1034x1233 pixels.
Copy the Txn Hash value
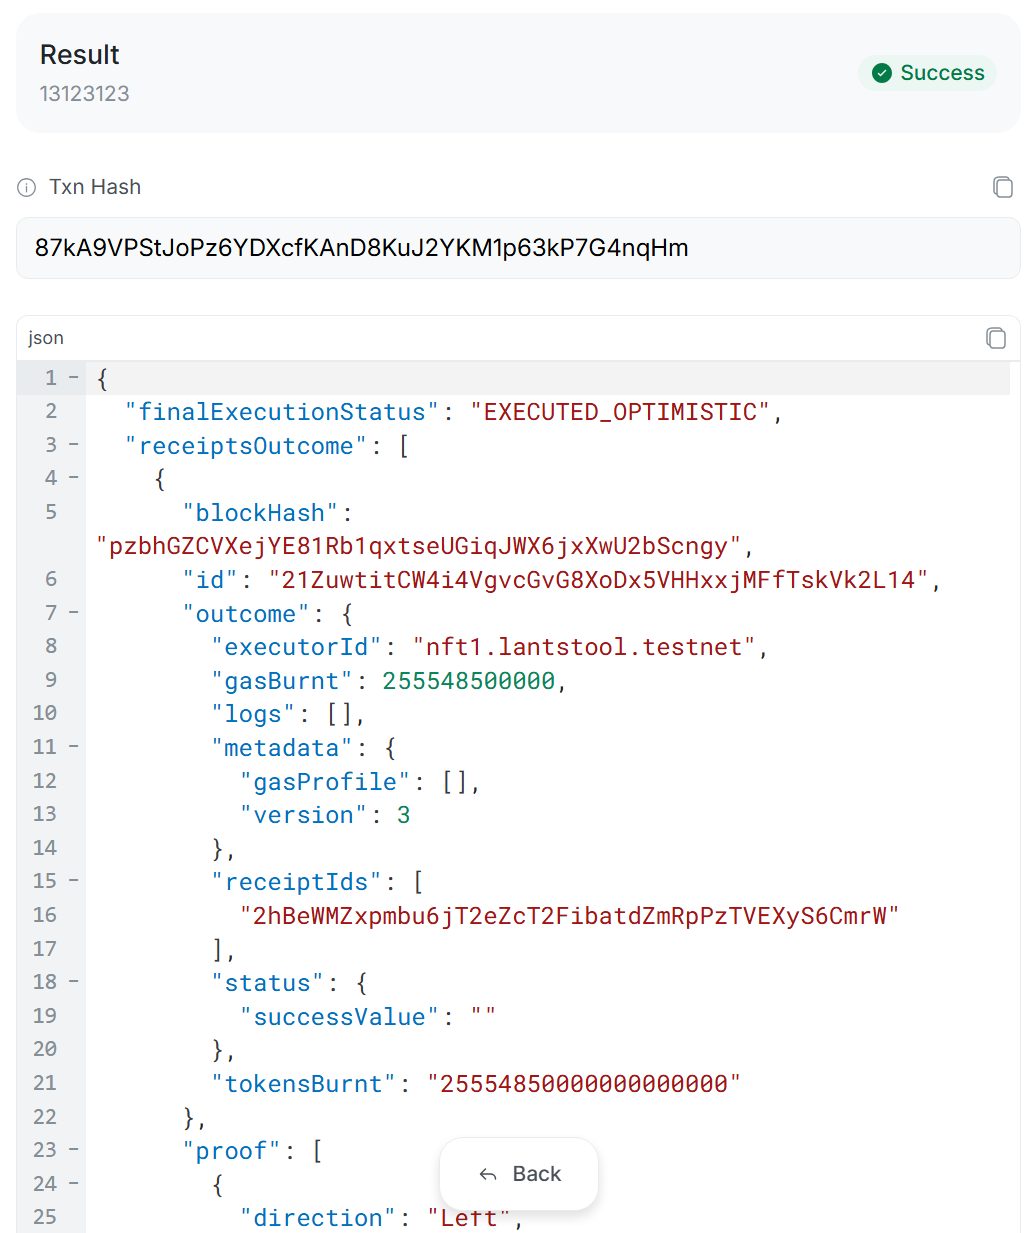[x=1002, y=187]
